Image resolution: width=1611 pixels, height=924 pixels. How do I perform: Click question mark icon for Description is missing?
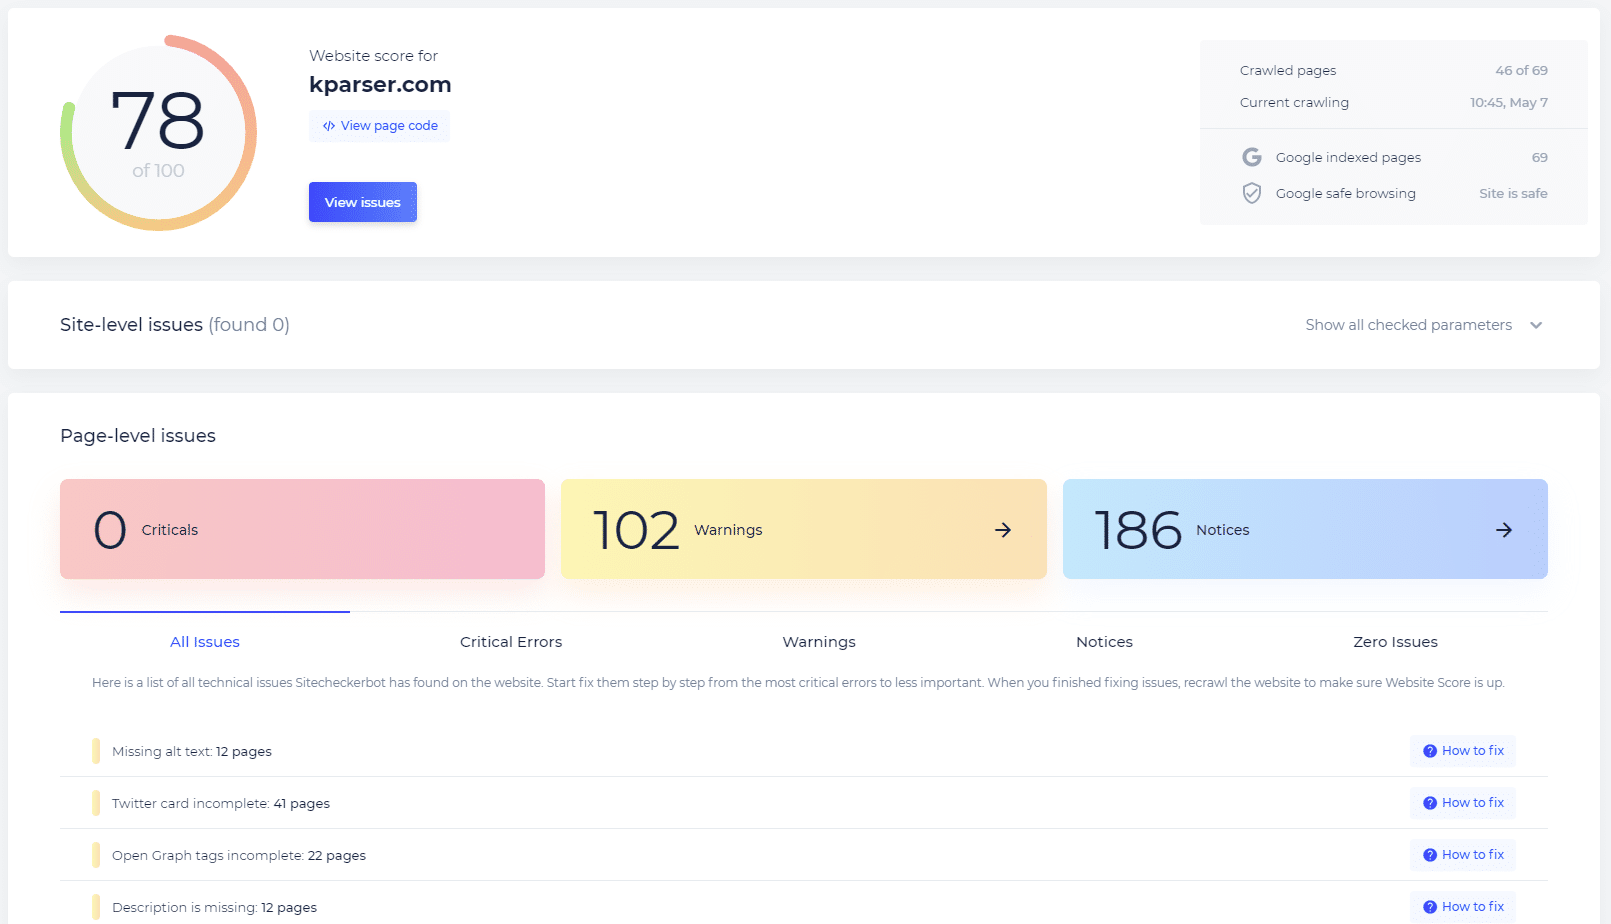(x=1430, y=907)
